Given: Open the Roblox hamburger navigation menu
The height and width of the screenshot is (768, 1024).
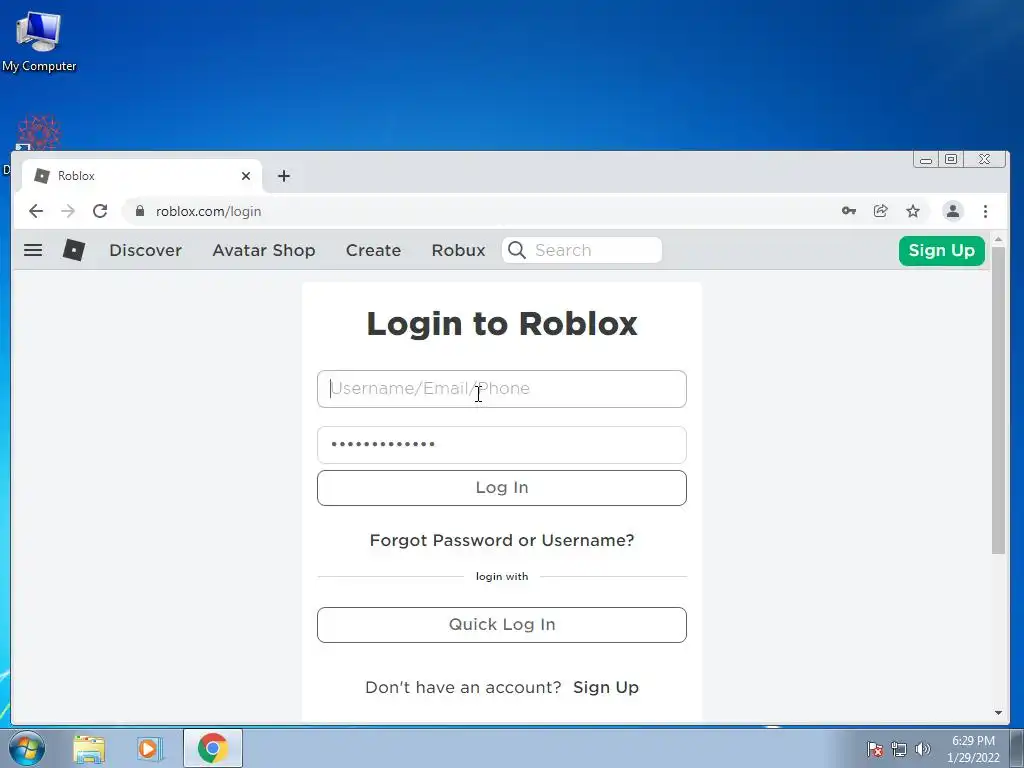Looking at the screenshot, I should coord(33,250).
